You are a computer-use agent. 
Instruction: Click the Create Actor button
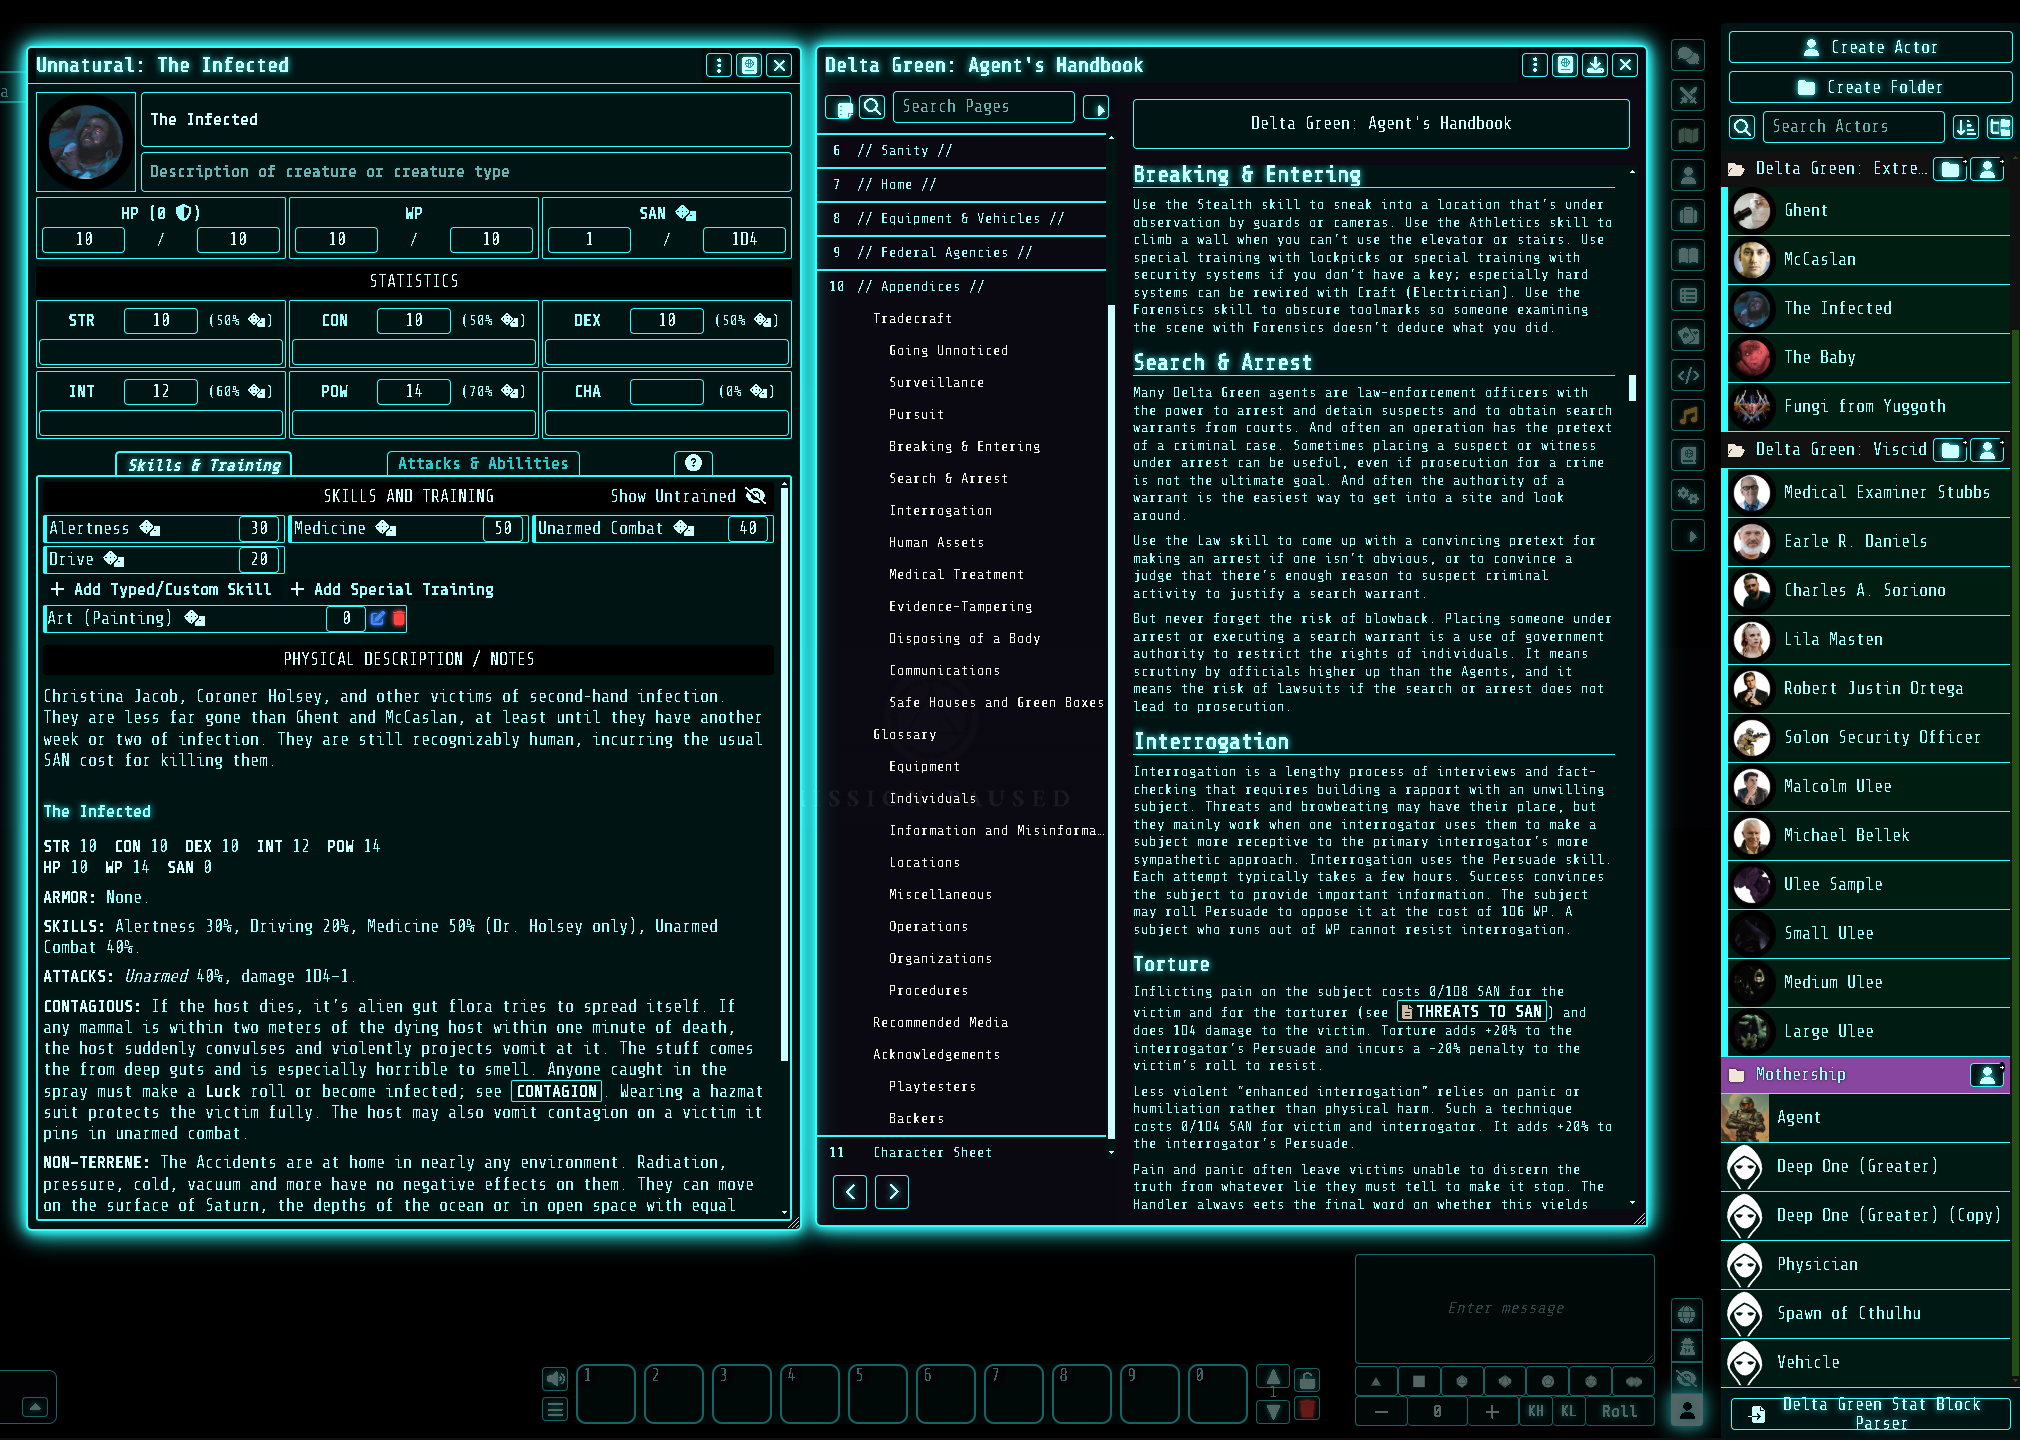1870,47
